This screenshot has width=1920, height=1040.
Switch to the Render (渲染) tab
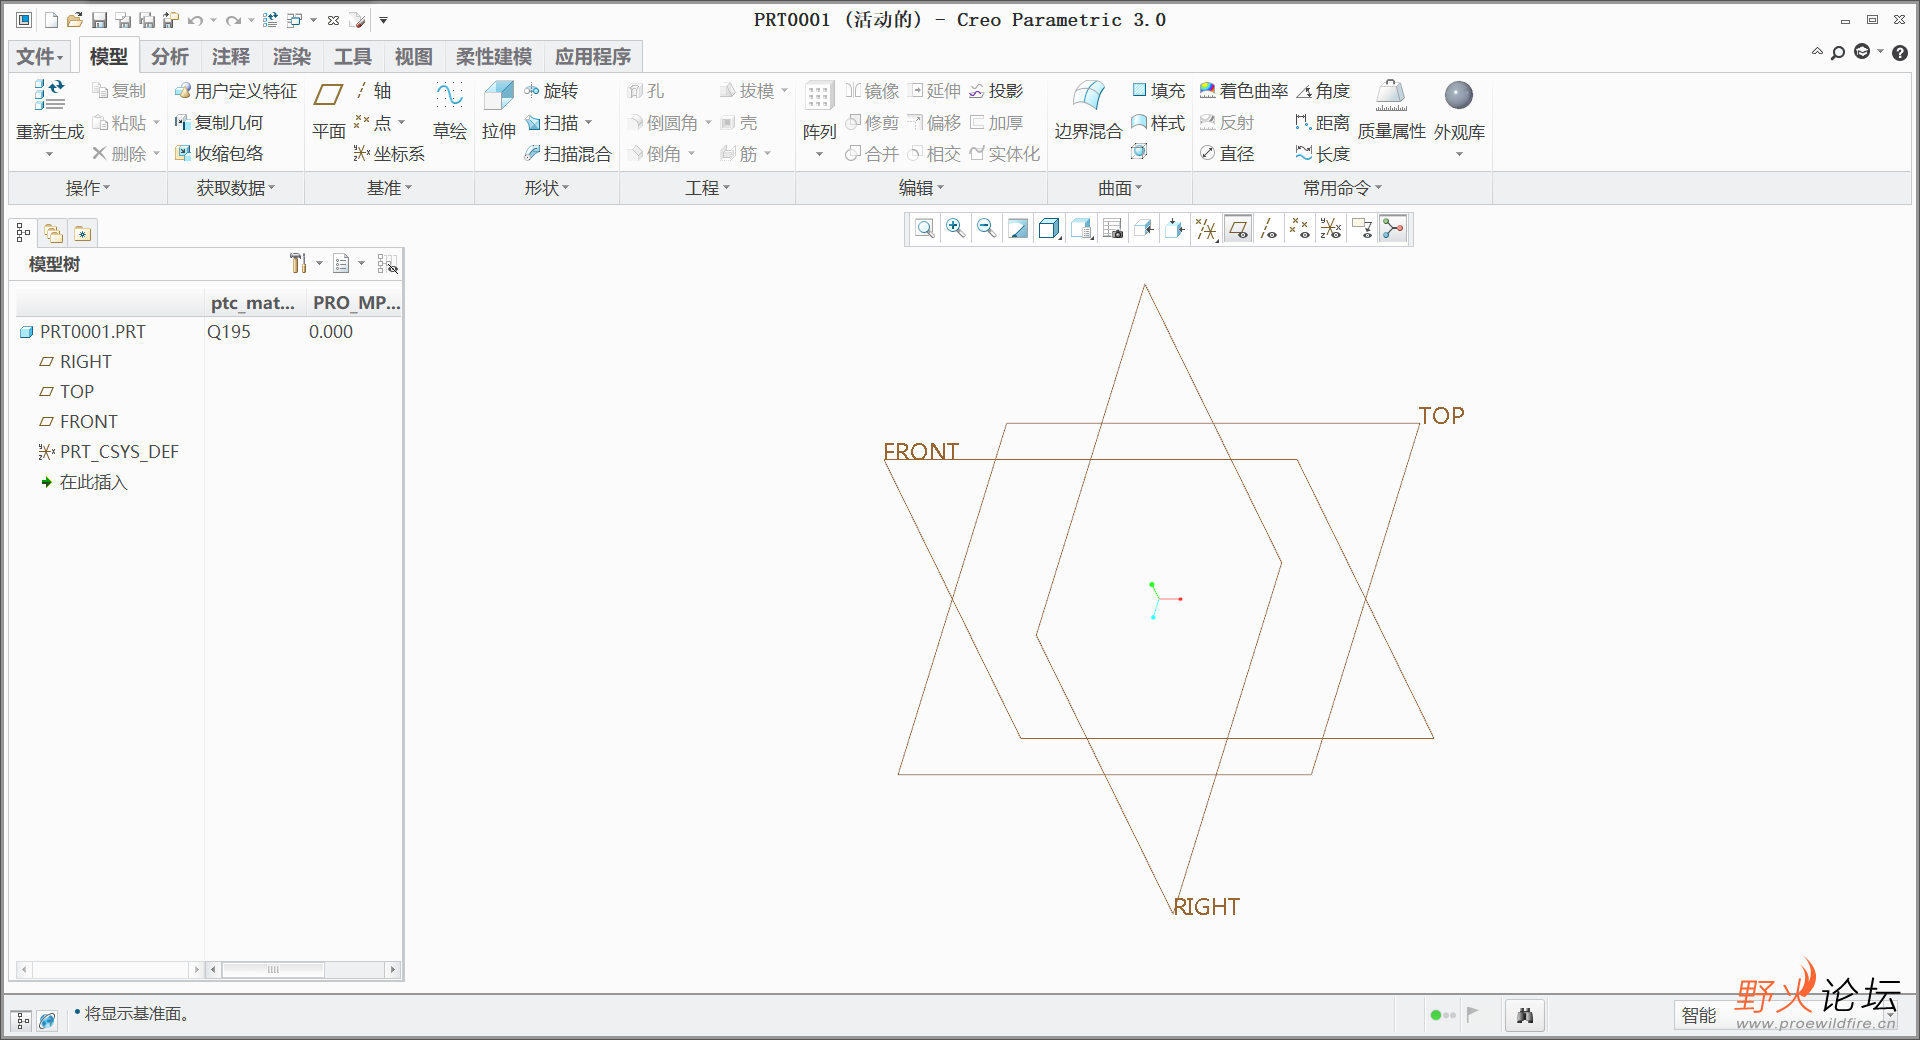292,57
